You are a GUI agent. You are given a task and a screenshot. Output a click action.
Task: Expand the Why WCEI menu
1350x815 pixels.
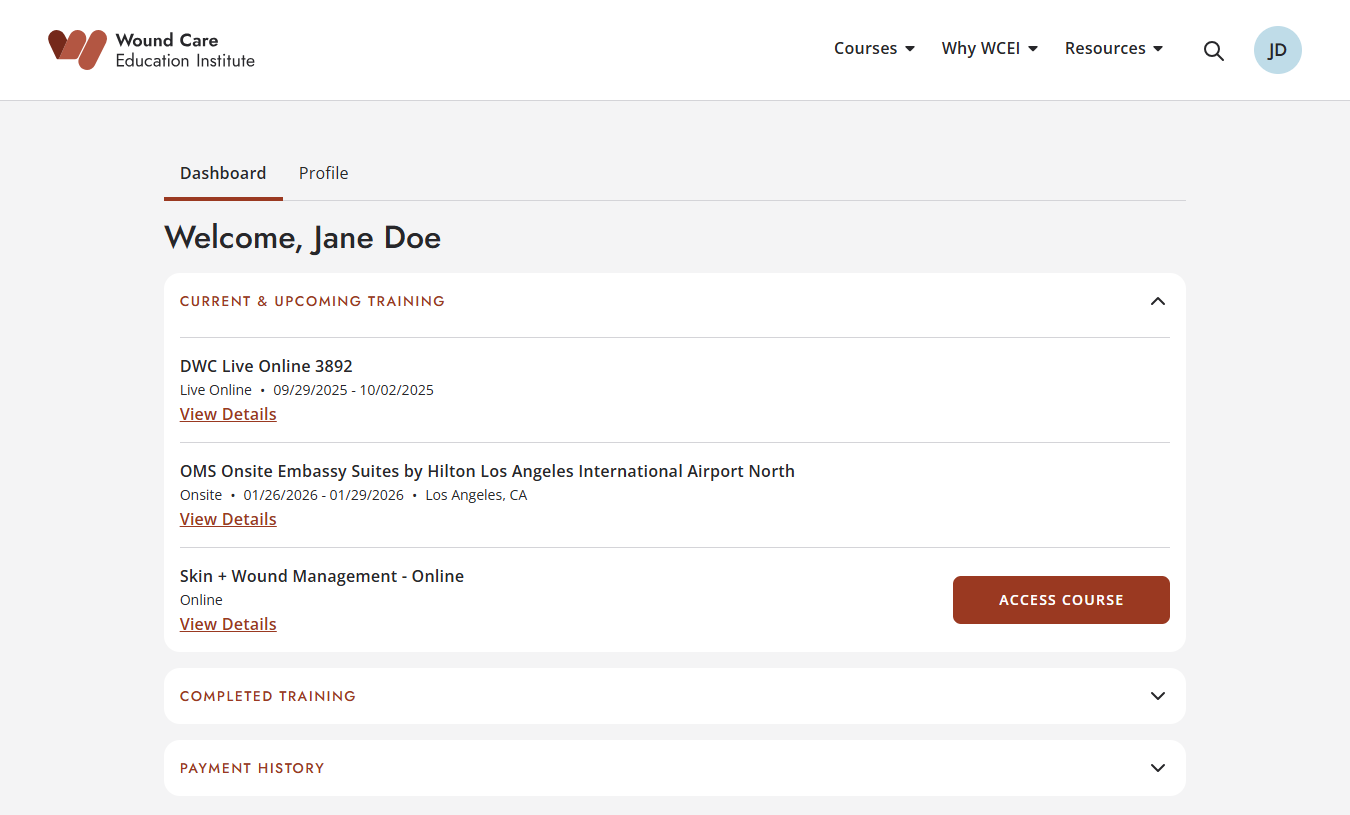[989, 49]
